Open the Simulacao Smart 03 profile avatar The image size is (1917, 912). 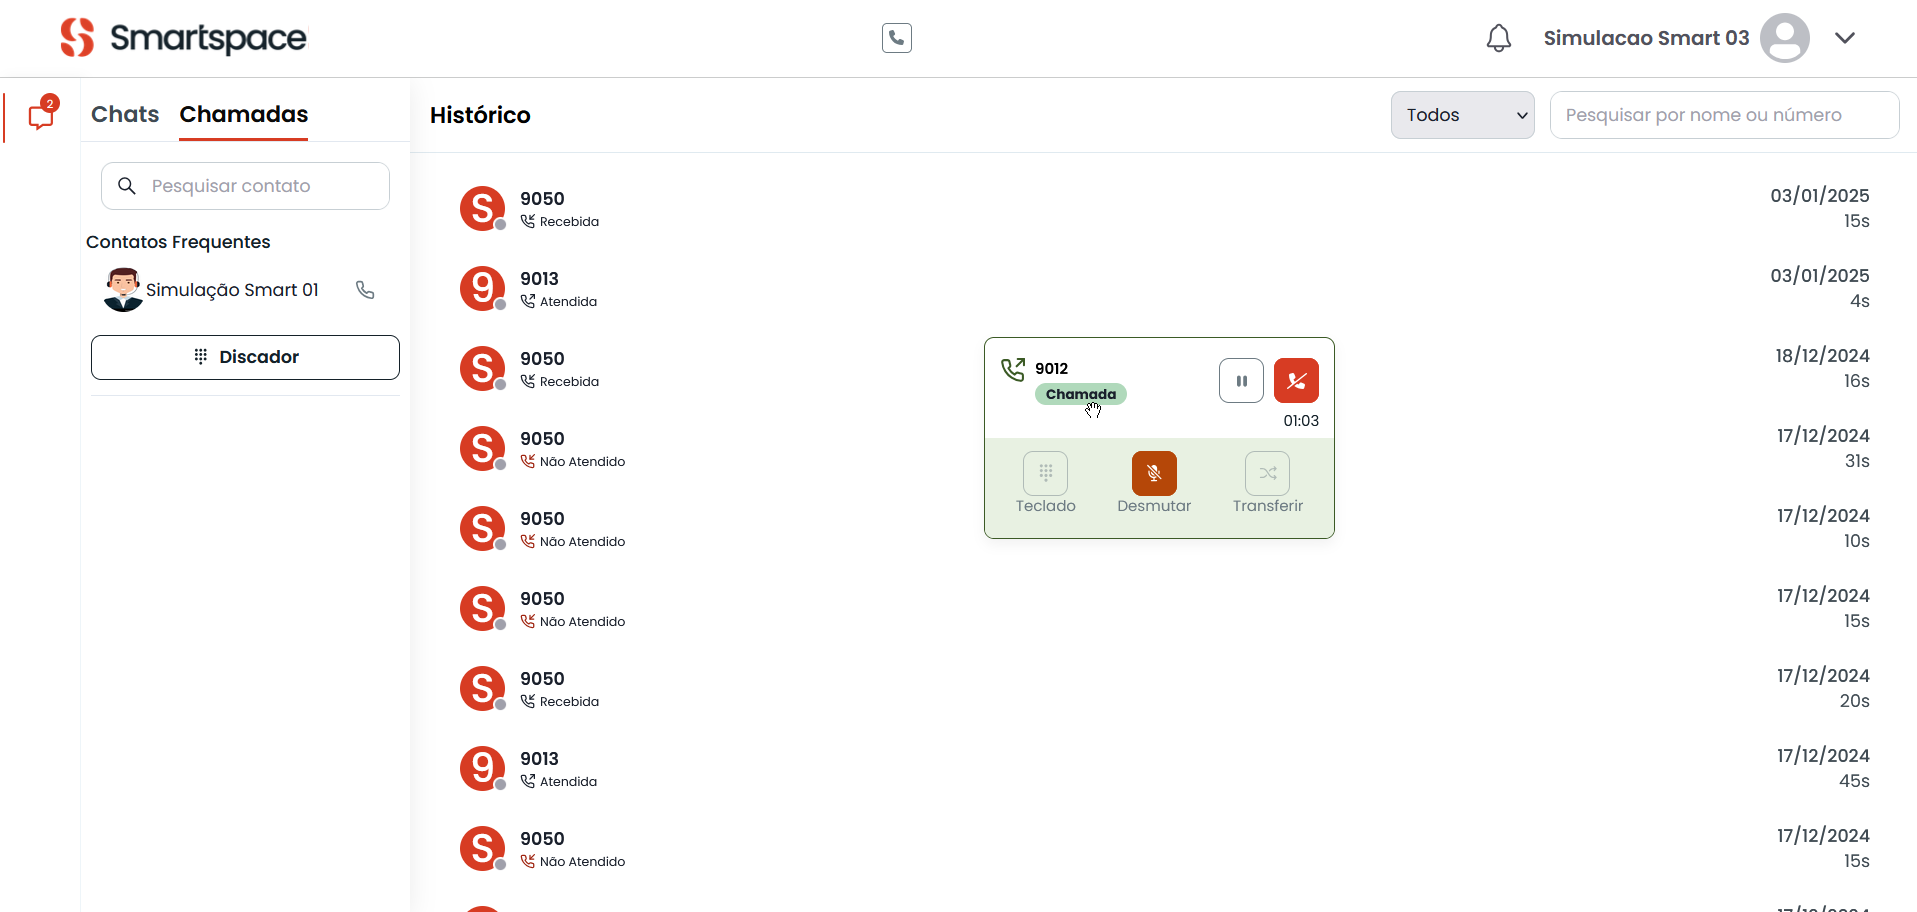coord(1784,38)
